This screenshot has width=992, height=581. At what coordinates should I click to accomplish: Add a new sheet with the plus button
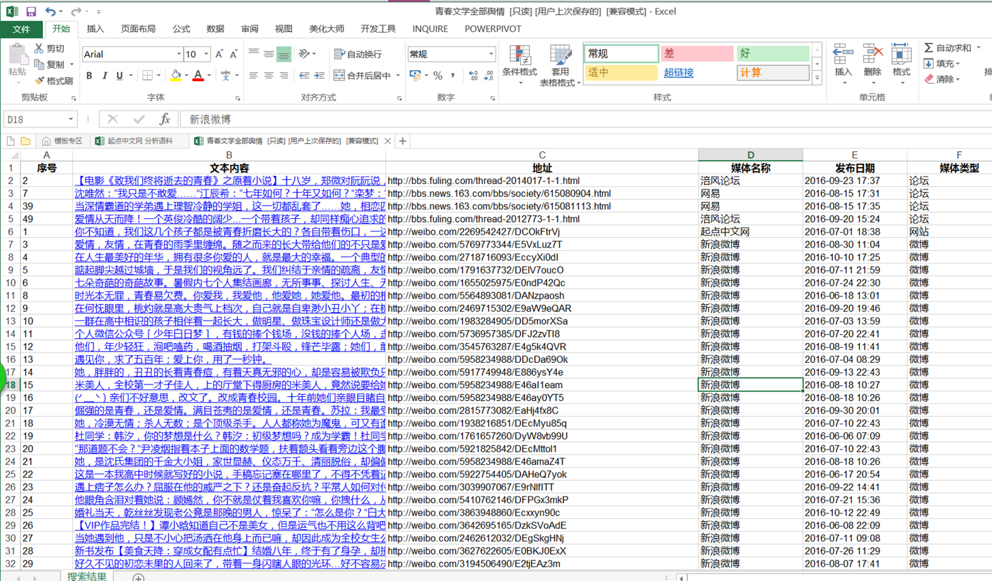tap(138, 577)
